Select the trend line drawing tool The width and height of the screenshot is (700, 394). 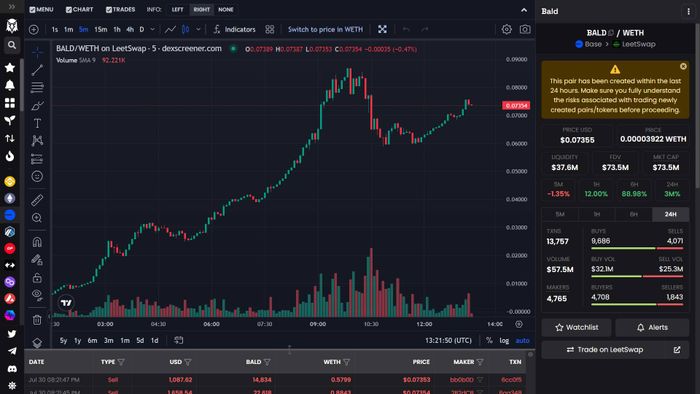[x=38, y=69]
